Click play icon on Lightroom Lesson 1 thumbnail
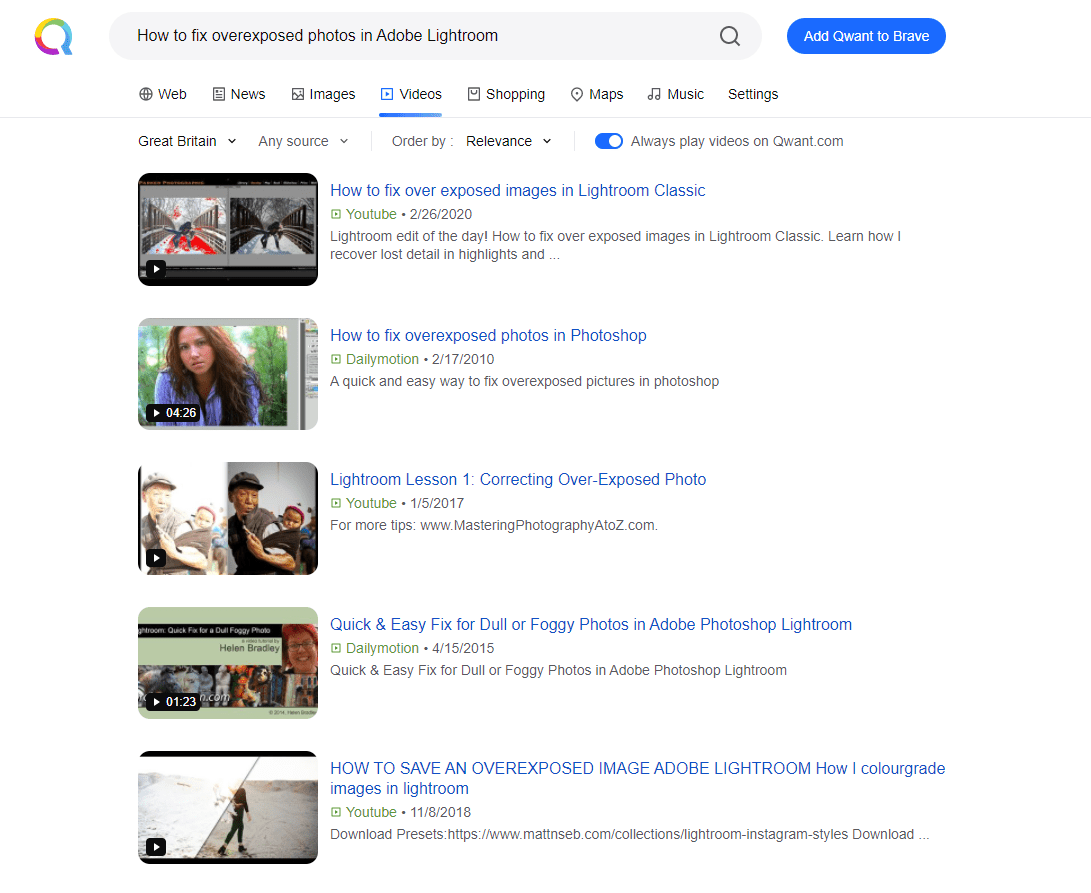Viewport: 1091px width, 893px height. (x=156, y=558)
